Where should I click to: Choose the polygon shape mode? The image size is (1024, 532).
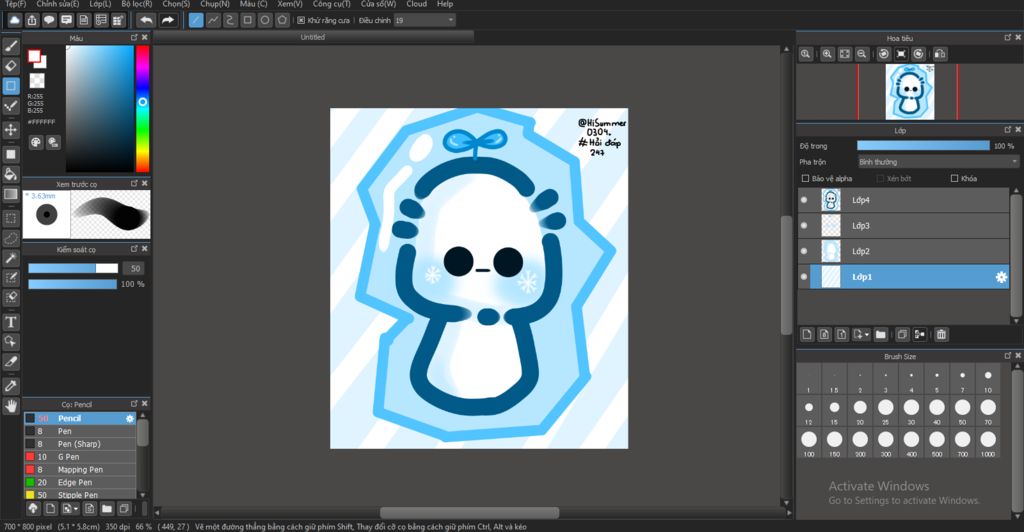pos(282,20)
